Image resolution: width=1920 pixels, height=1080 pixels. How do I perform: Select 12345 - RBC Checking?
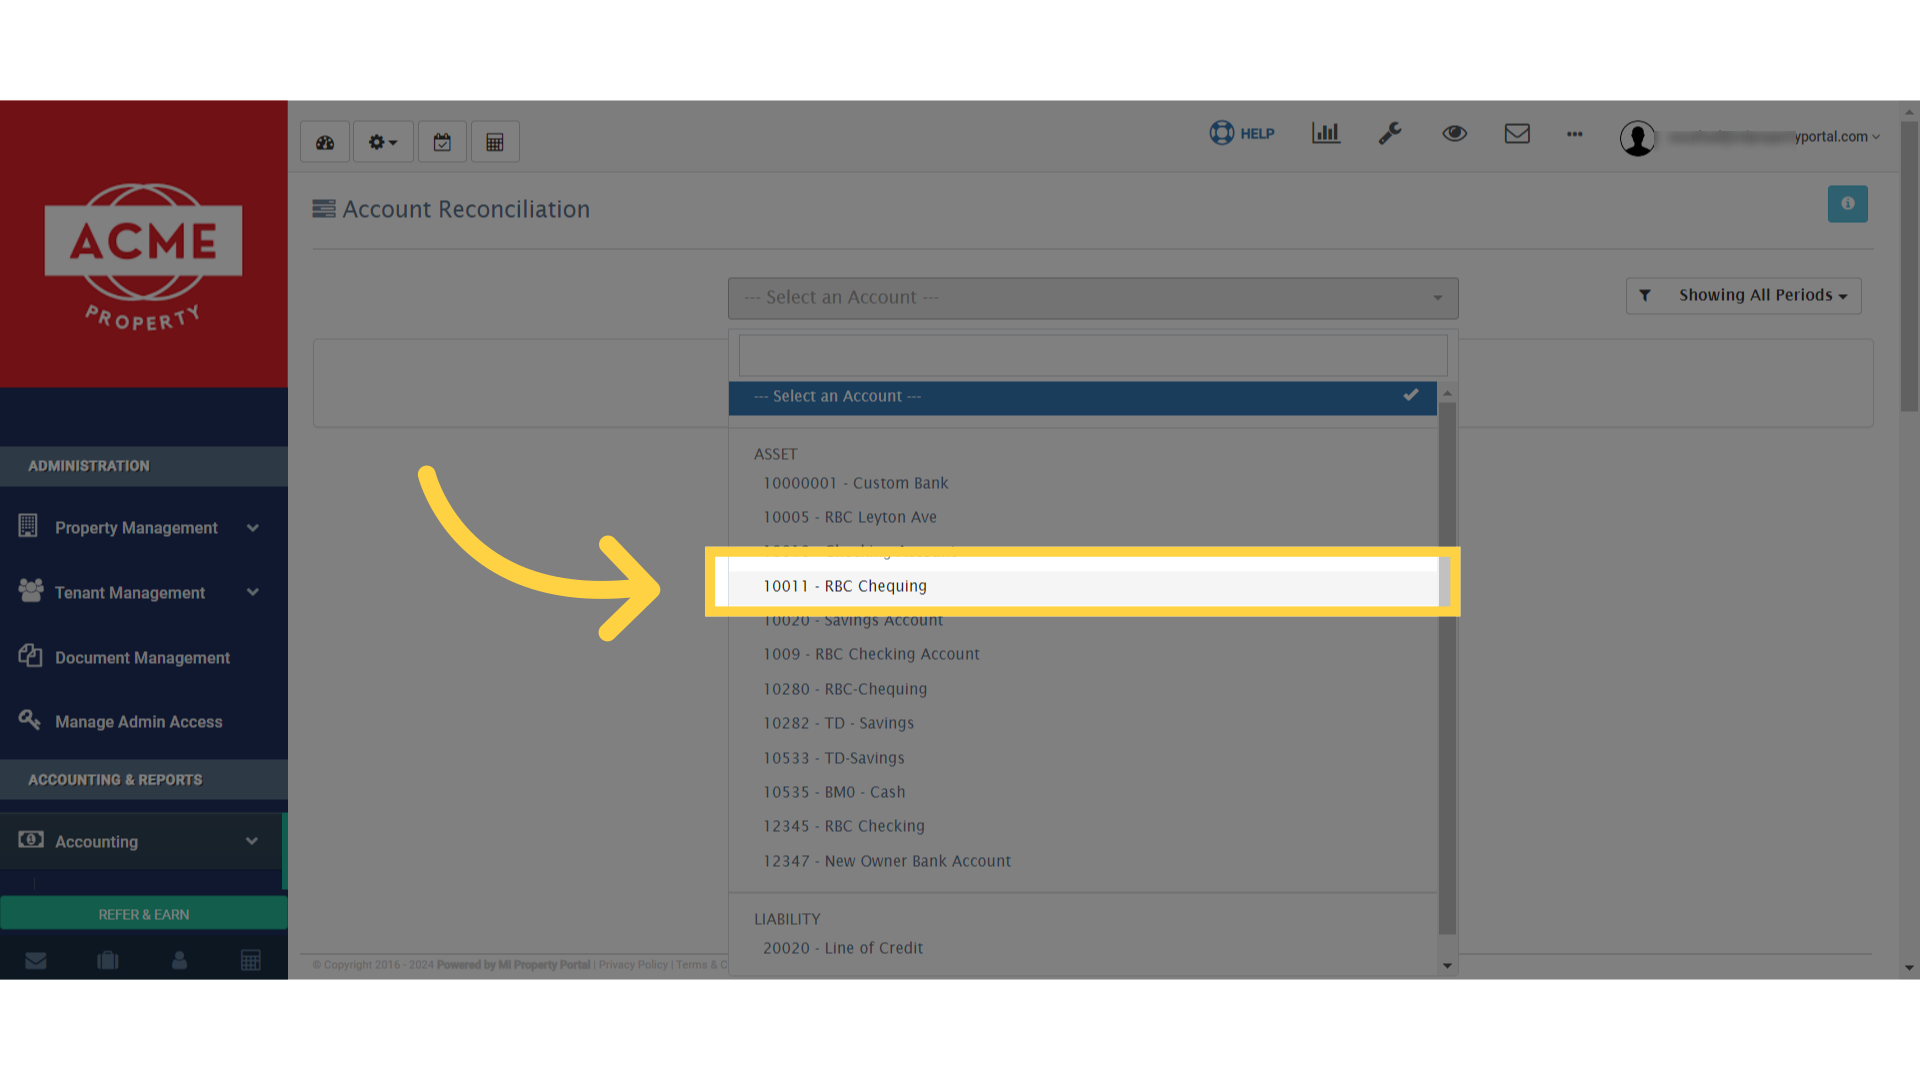point(1083,826)
